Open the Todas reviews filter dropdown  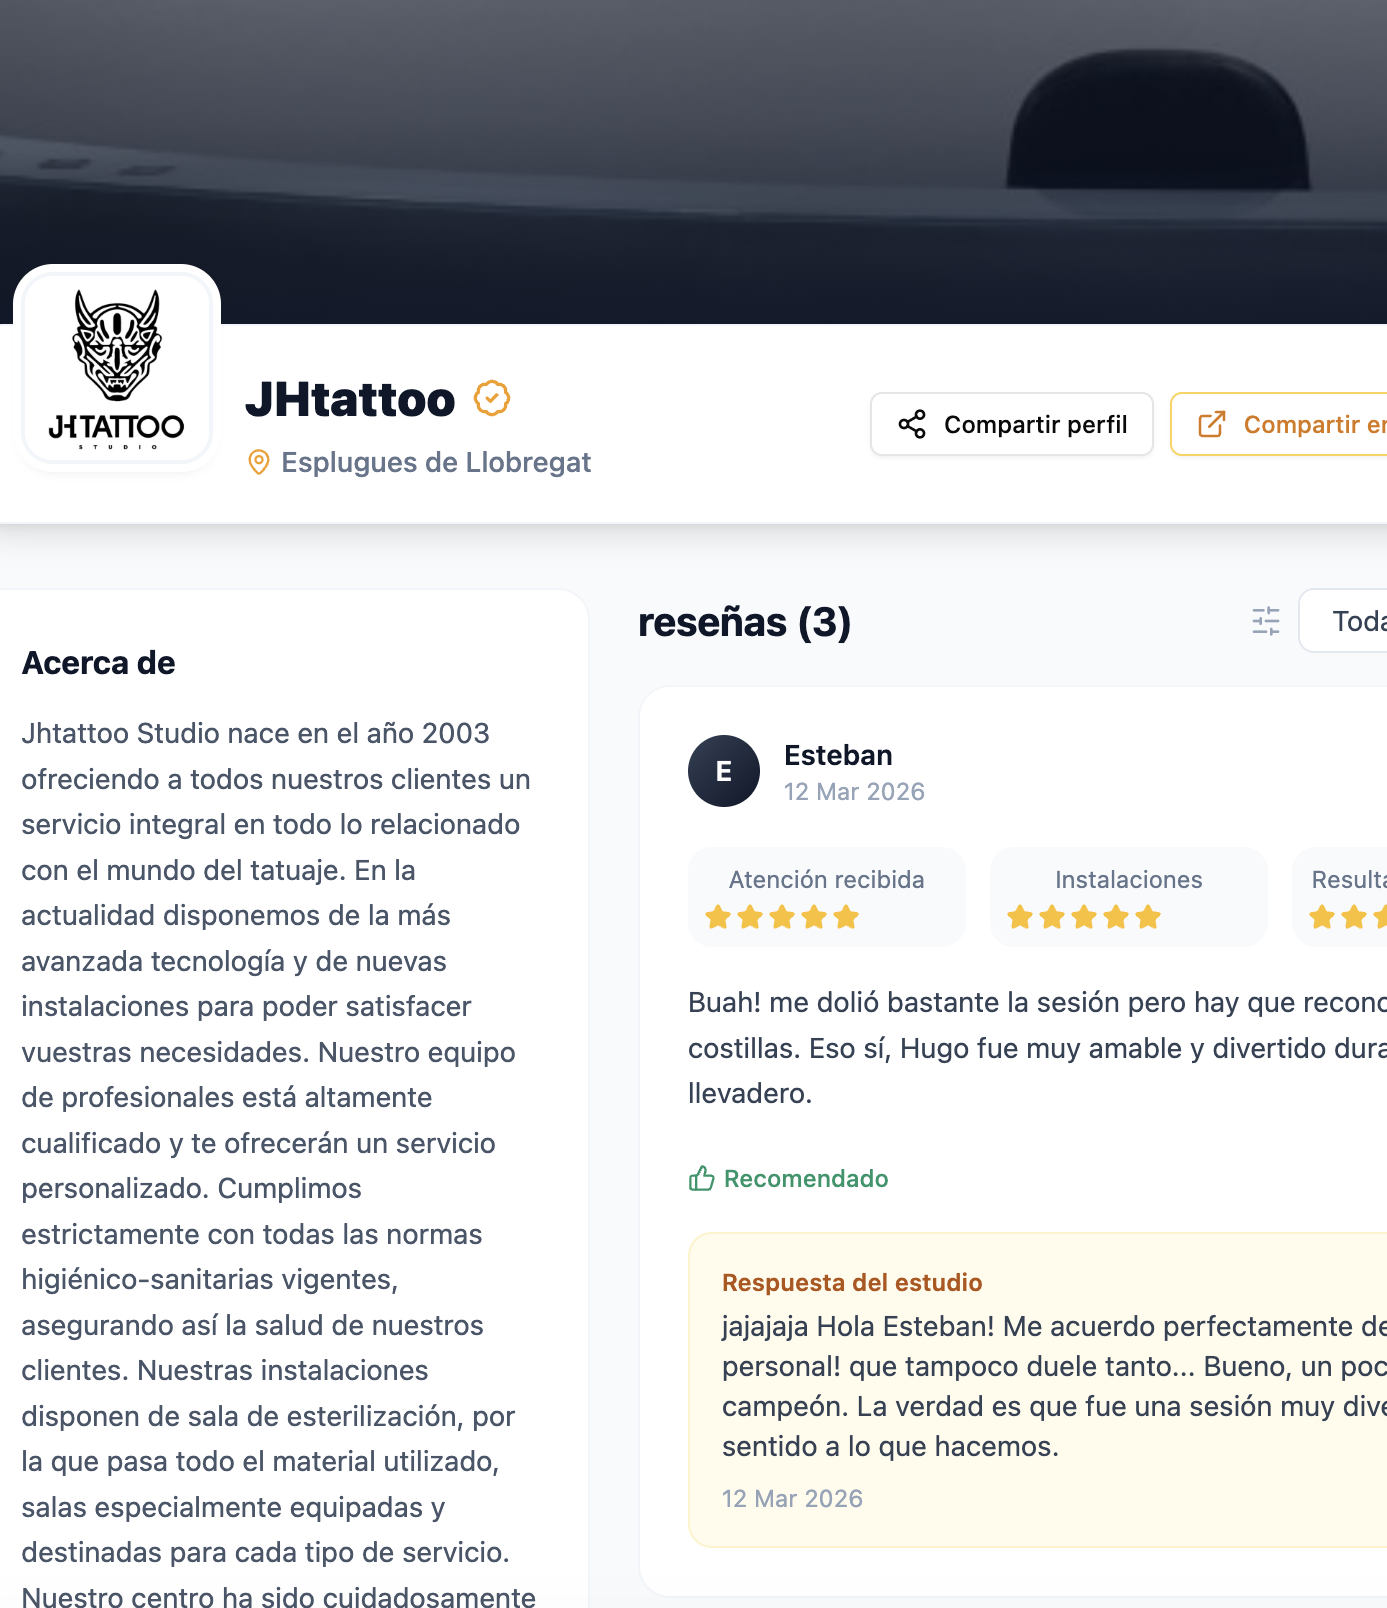(x=1343, y=621)
